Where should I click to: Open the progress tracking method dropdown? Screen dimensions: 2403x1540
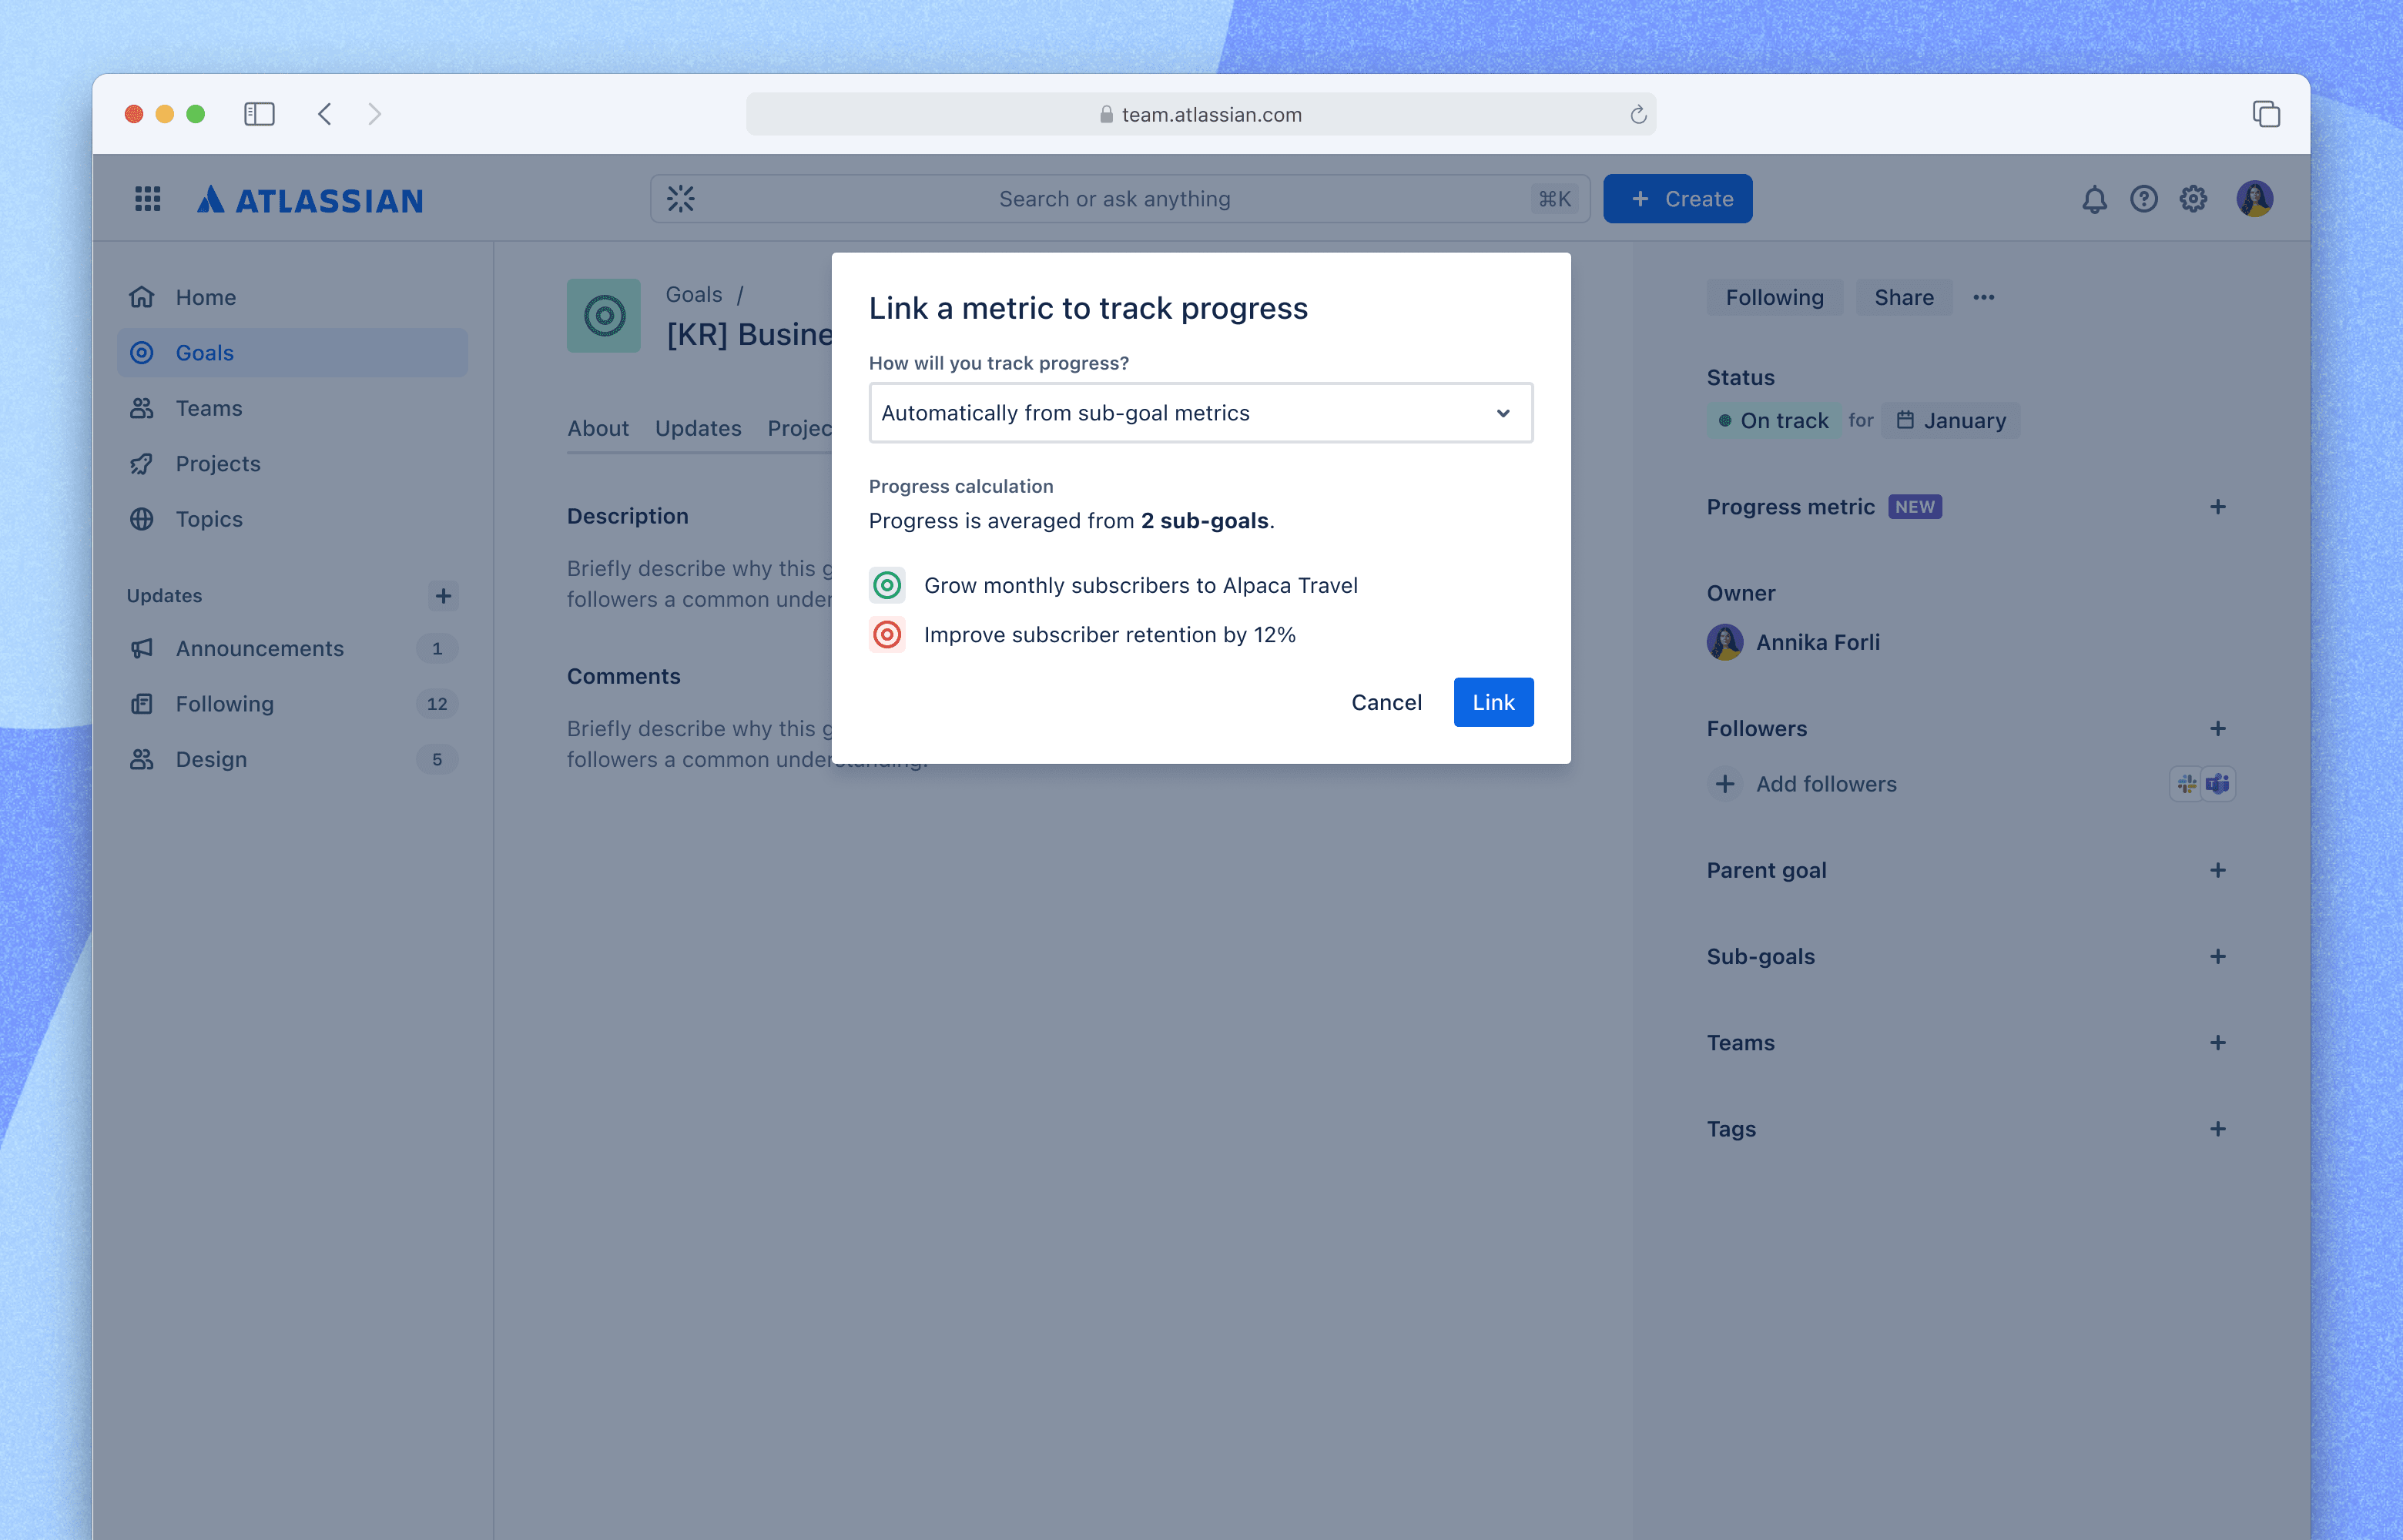(x=1200, y=414)
